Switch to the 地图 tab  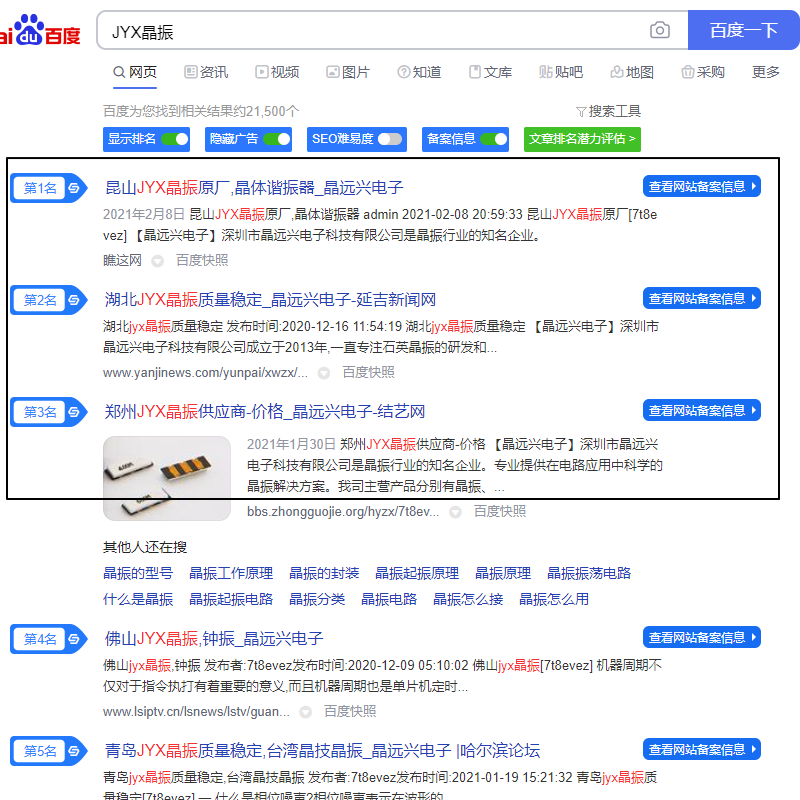tap(632, 72)
